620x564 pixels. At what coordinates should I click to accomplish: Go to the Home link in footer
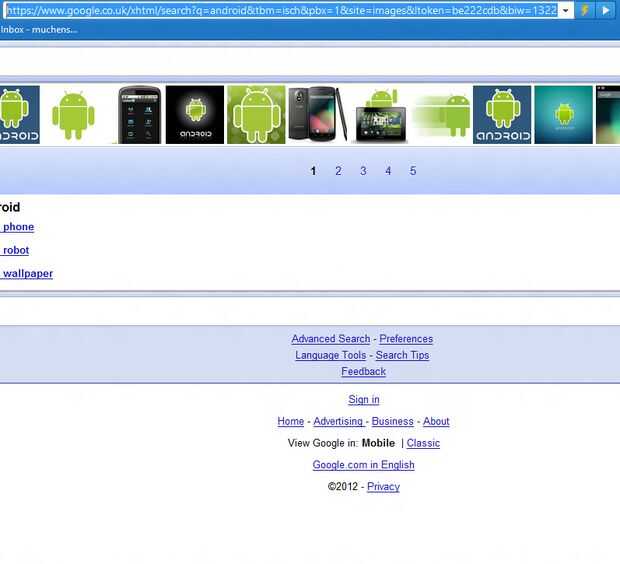point(291,421)
